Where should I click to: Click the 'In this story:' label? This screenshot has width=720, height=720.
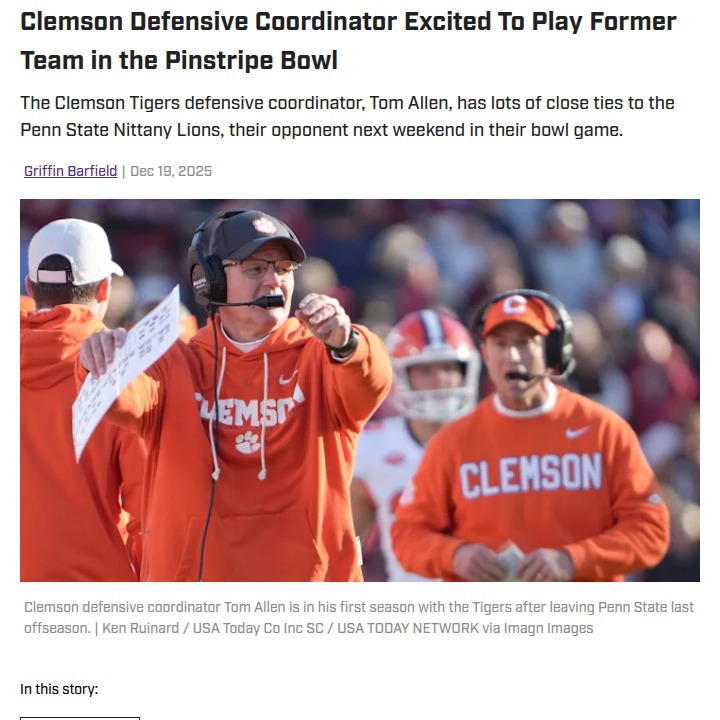59,689
